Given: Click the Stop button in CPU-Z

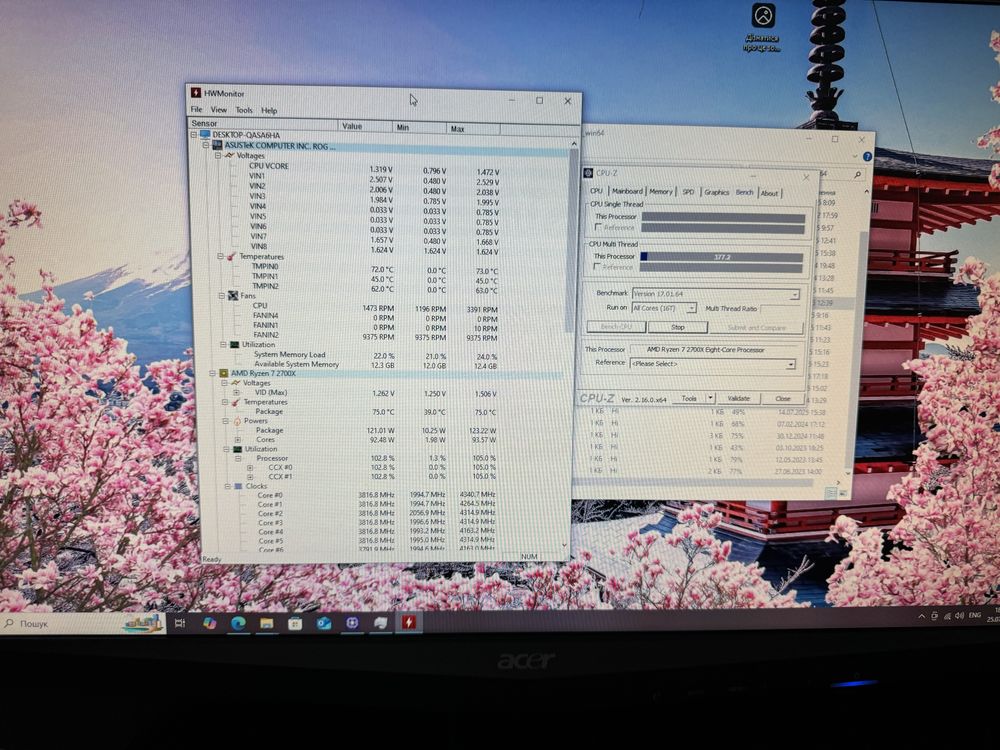Looking at the screenshot, I should [x=678, y=327].
